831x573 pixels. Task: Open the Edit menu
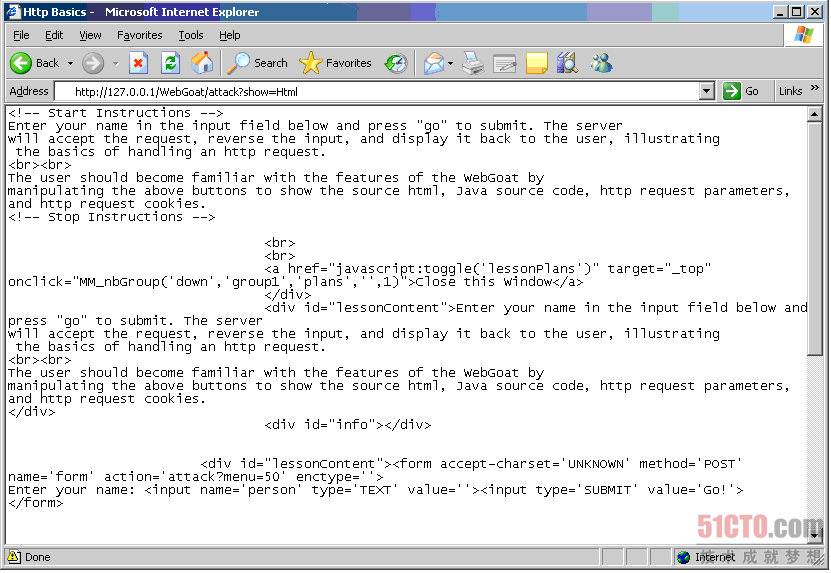tap(54, 35)
